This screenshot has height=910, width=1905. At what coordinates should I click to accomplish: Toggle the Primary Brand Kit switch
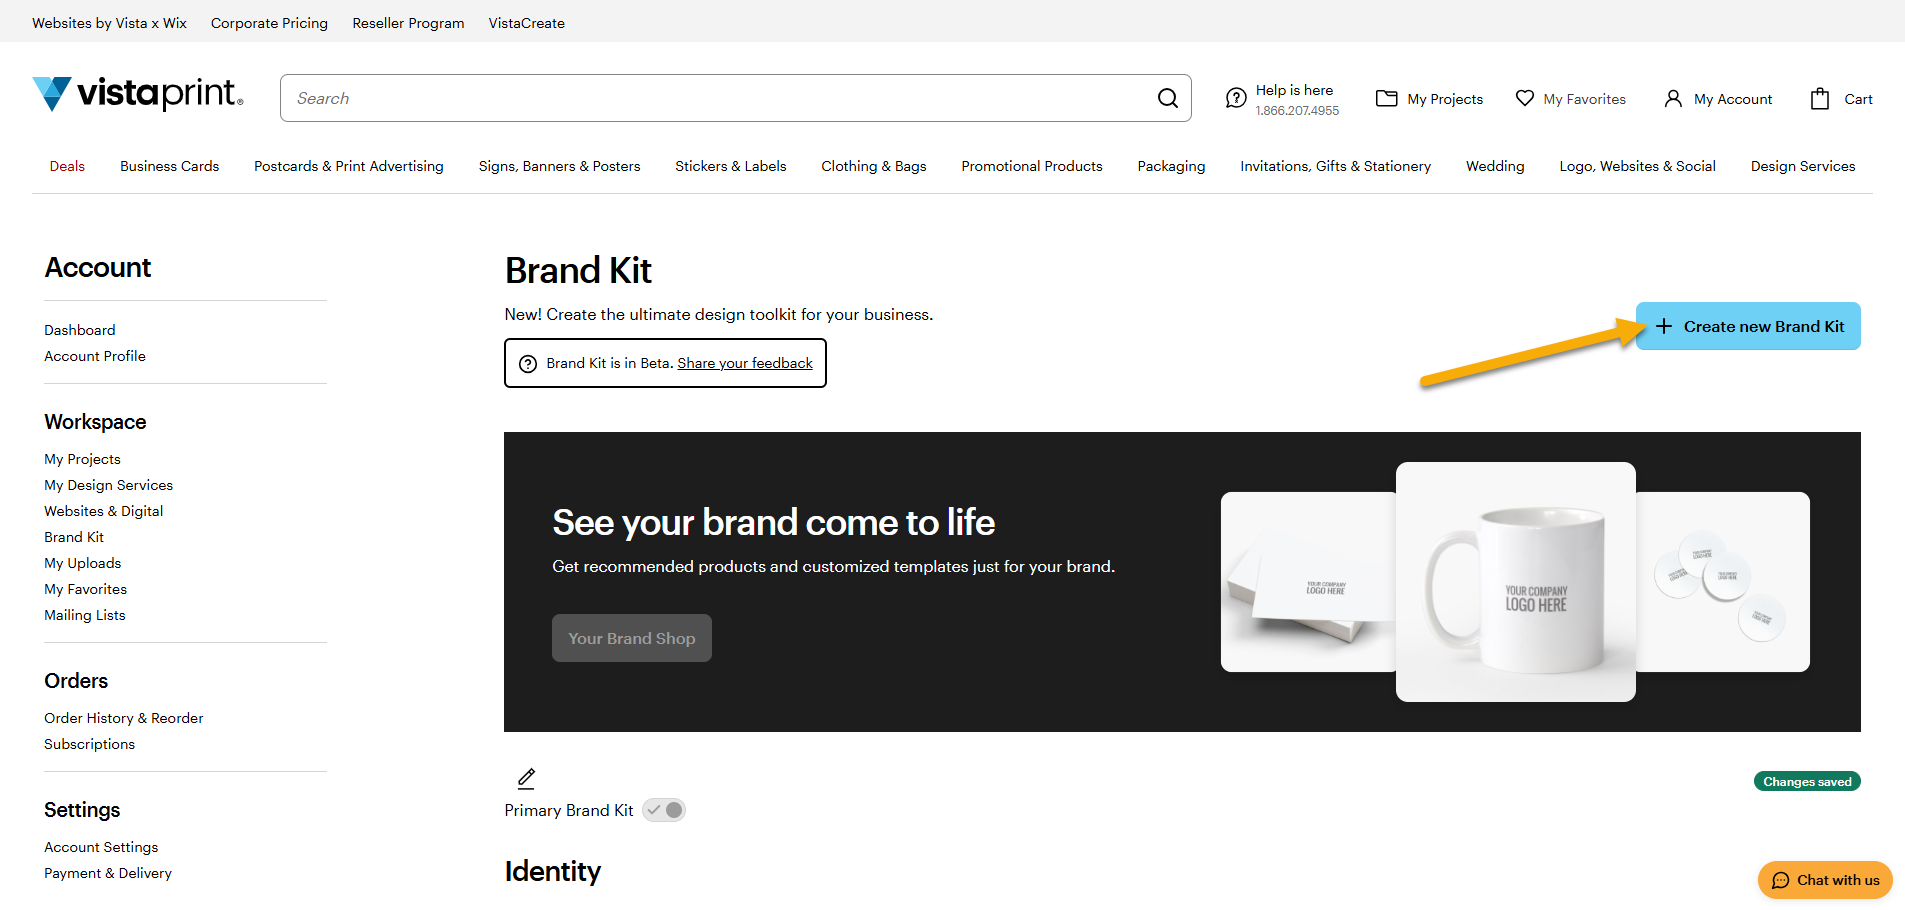tap(664, 810)
